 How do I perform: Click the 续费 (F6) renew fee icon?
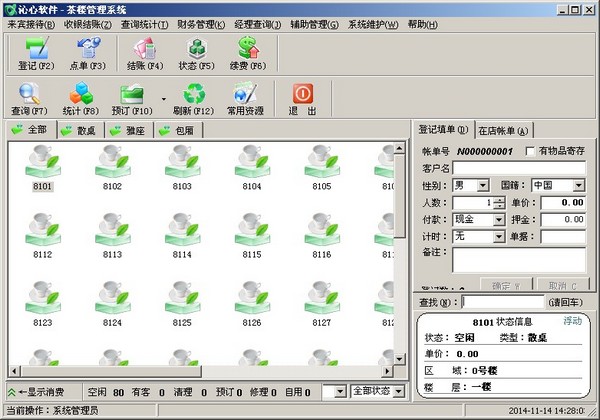[249, 52]
